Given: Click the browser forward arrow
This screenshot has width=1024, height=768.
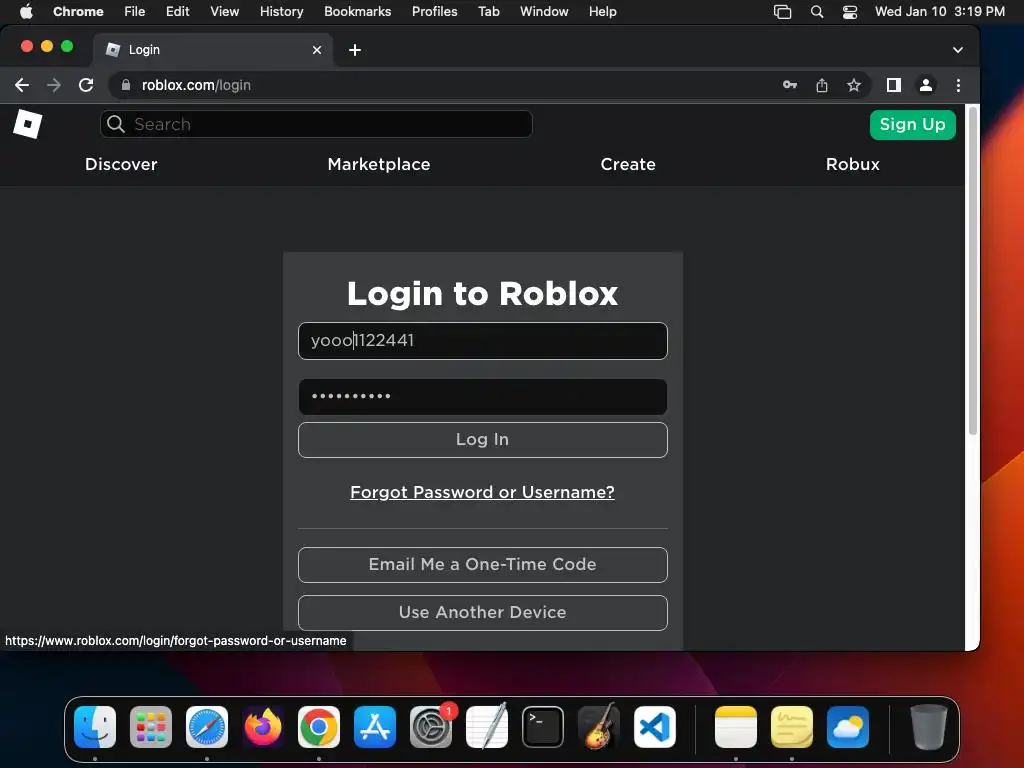Looking at the screenshot, I should pyautogui.click(x=54, y=85).
